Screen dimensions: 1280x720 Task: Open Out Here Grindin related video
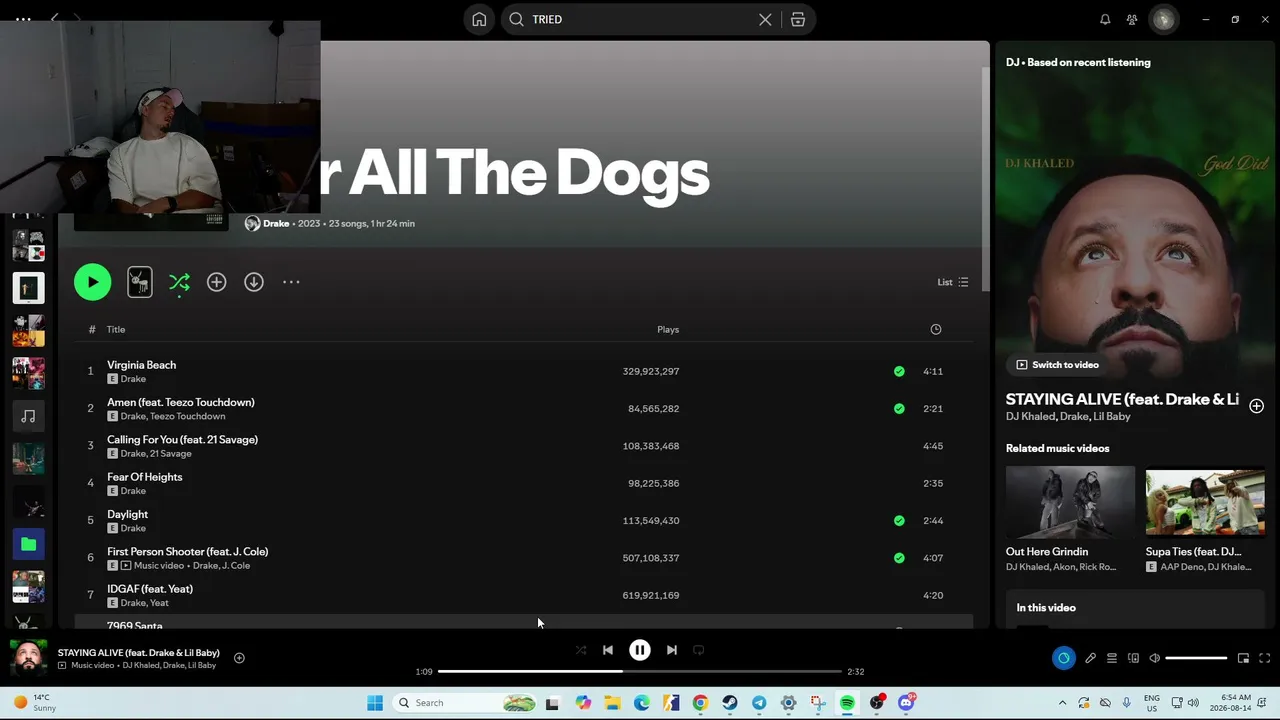pyautogui.click(x=1070, y=502)
